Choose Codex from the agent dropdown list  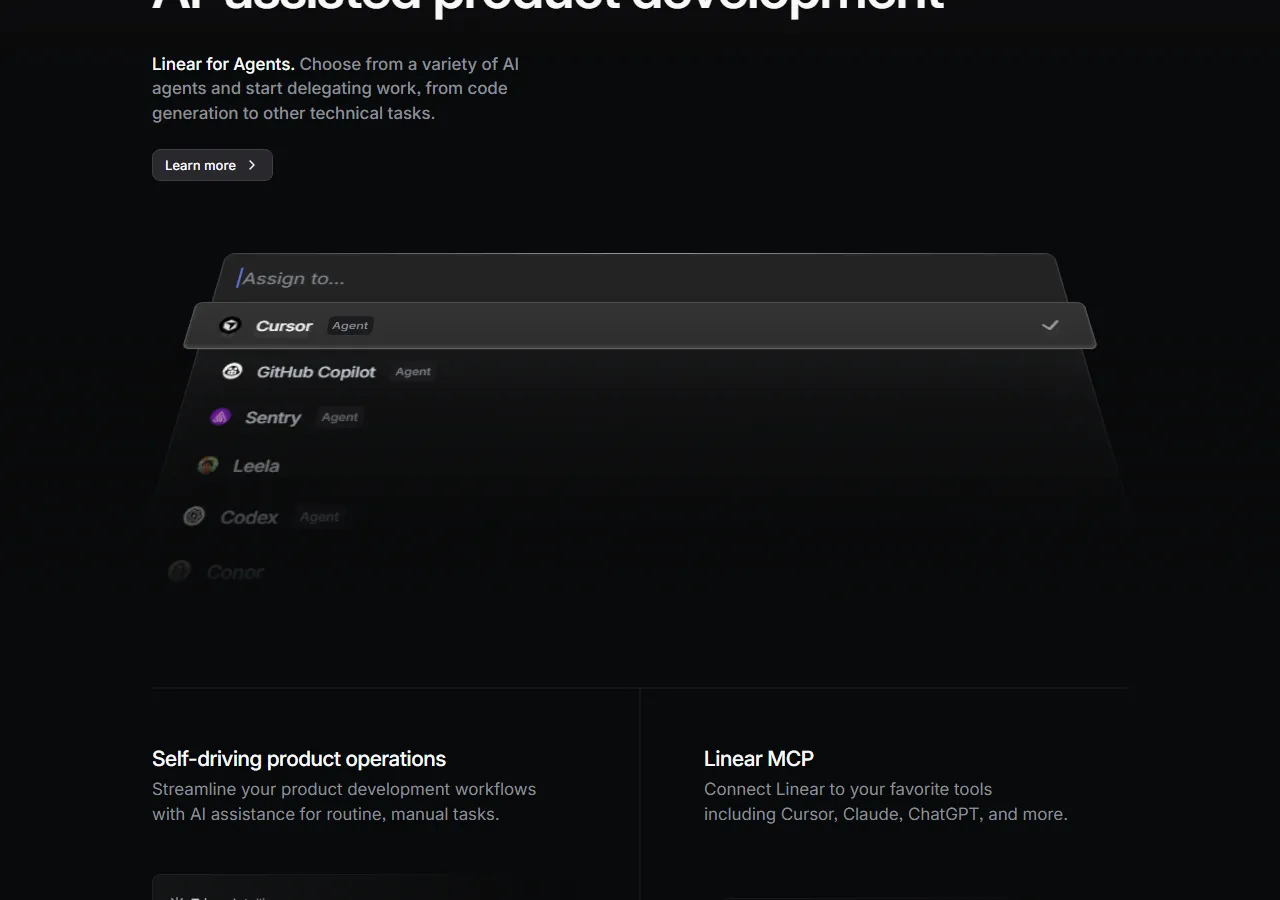click(248, 516)
